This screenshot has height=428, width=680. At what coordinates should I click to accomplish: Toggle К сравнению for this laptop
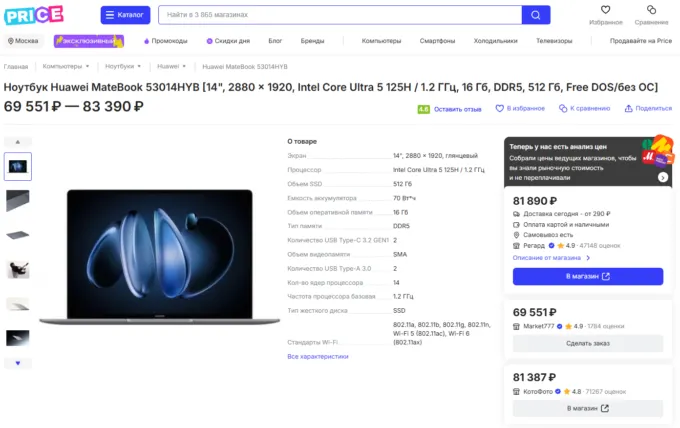(x=584, y=108)
